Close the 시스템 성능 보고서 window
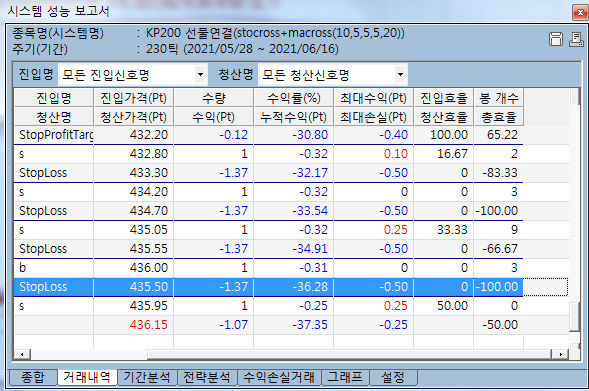The width and height of the screenshot is (589, 391). point(580,13)
